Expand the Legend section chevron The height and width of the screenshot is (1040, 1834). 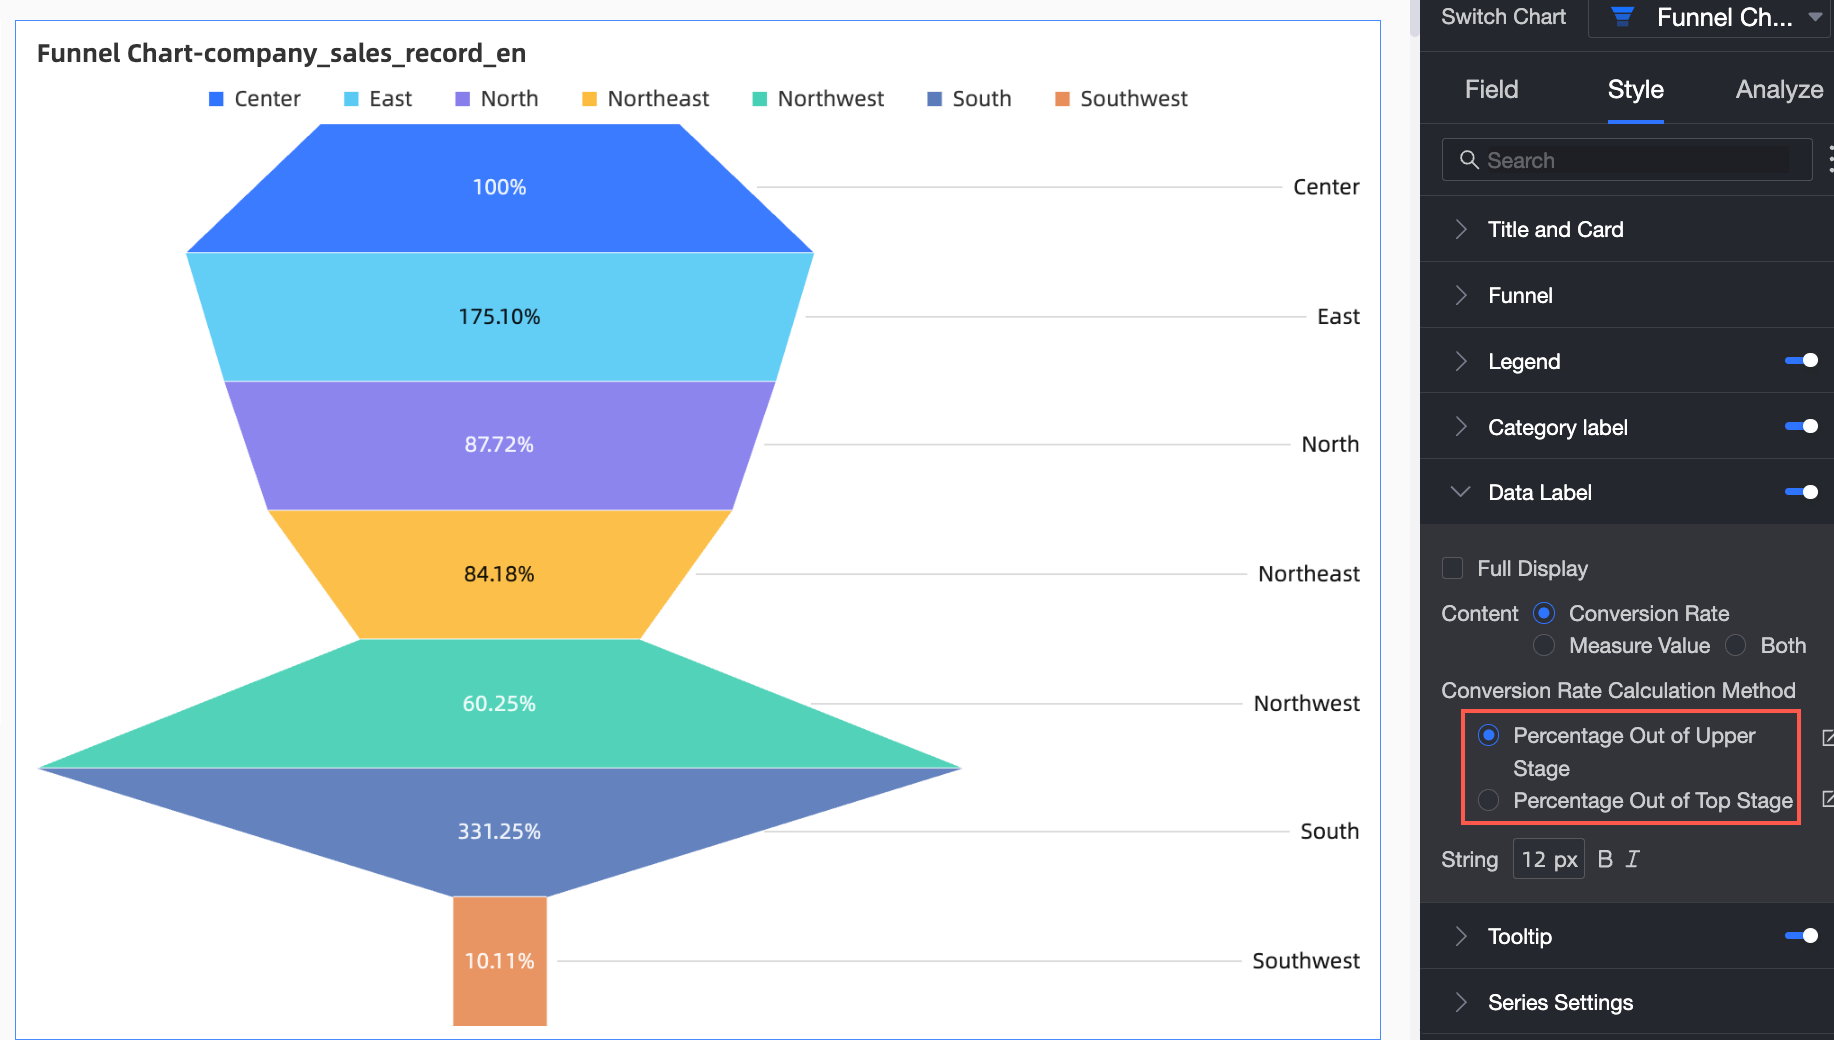pyautogui.click(x=1461, y=361)
